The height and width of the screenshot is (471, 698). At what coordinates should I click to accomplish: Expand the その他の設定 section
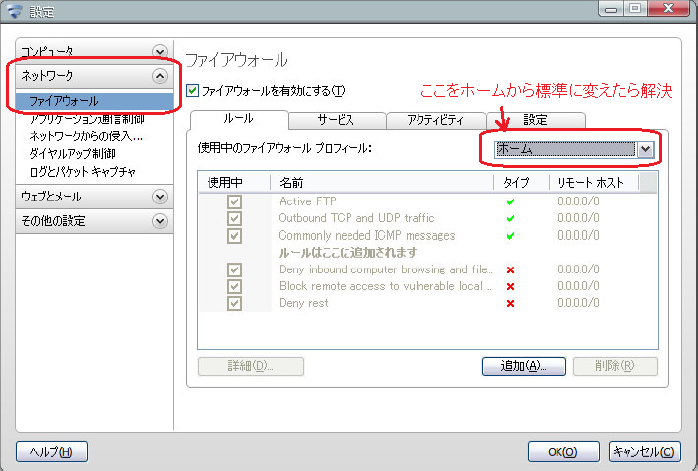pos(159,221)
